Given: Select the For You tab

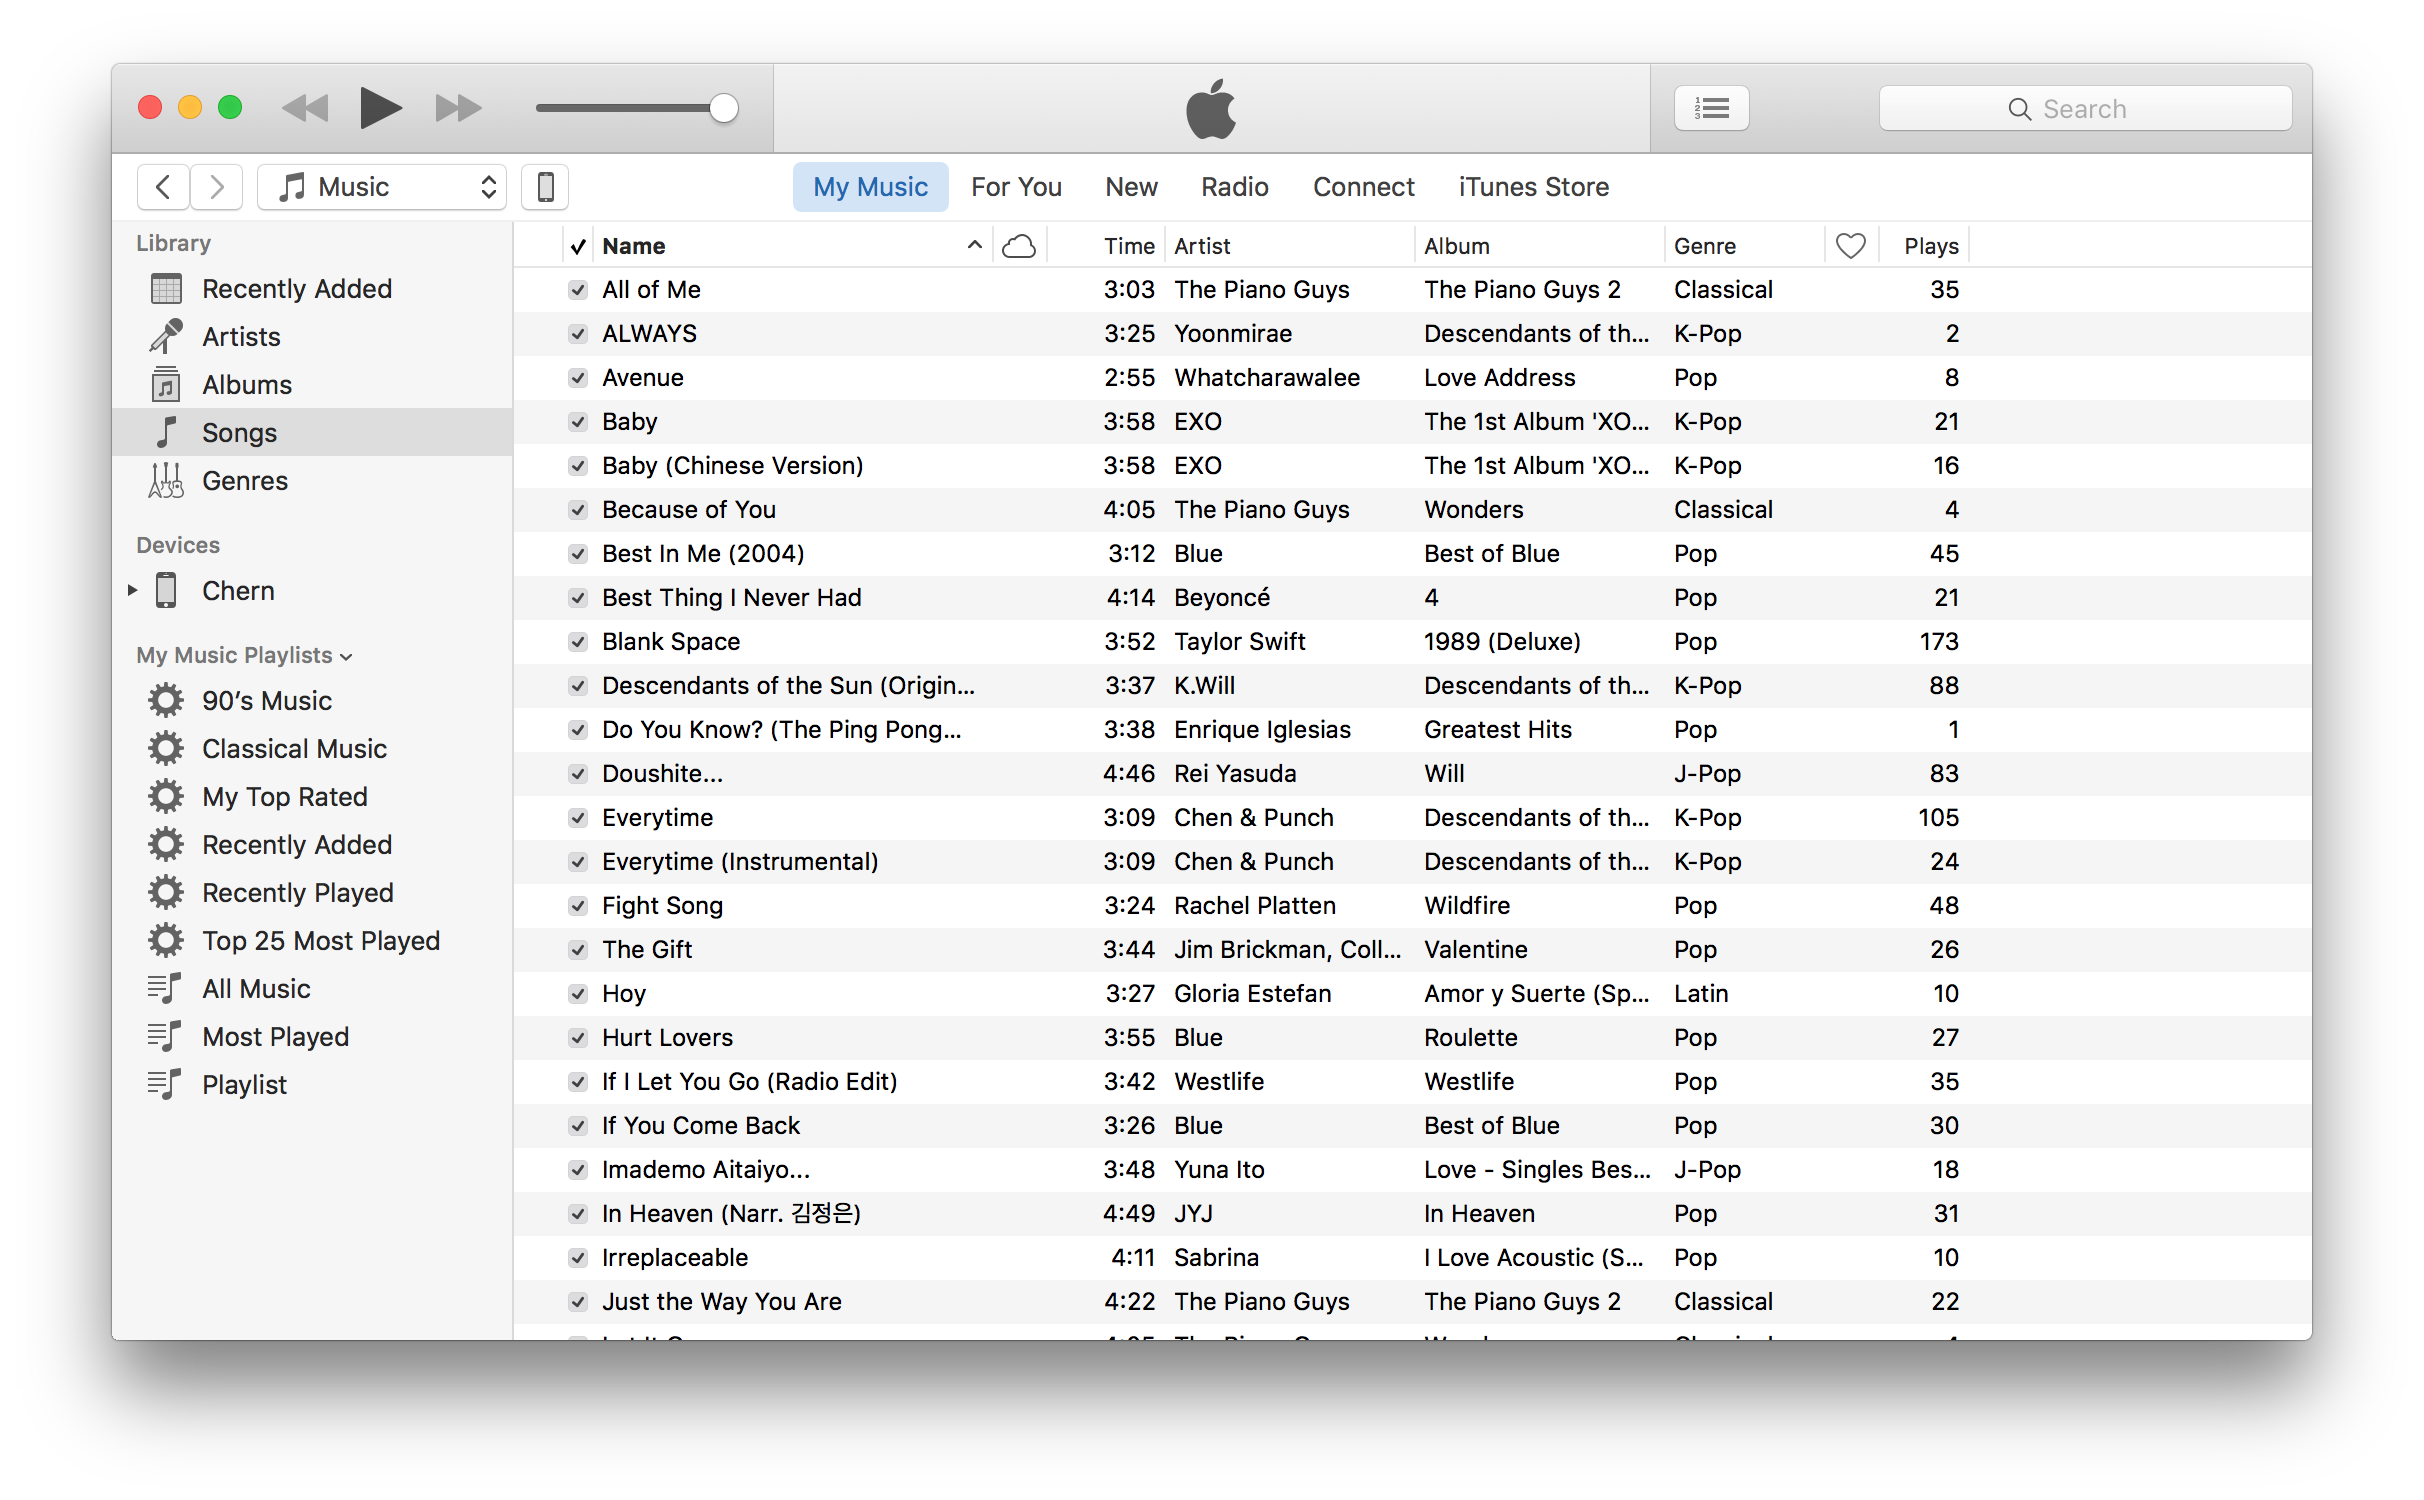Looking at the screenshot, I should (x=1016, y=185).
